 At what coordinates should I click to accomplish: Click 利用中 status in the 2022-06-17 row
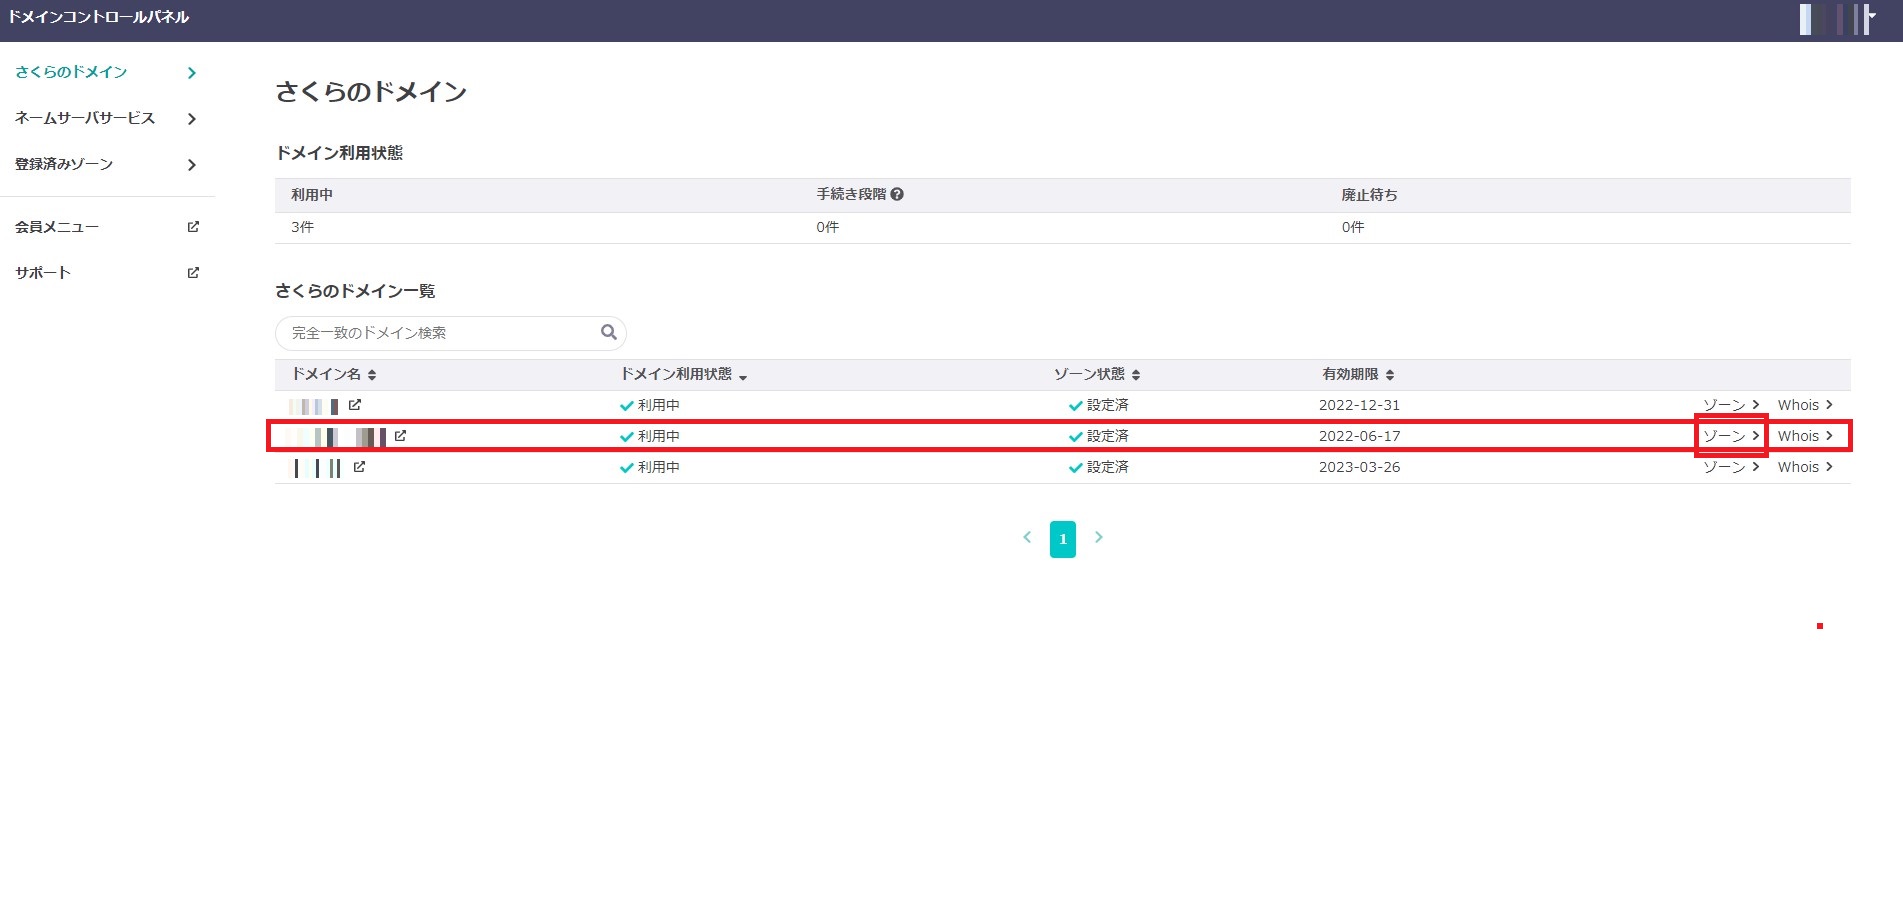[x=650, y=436]
